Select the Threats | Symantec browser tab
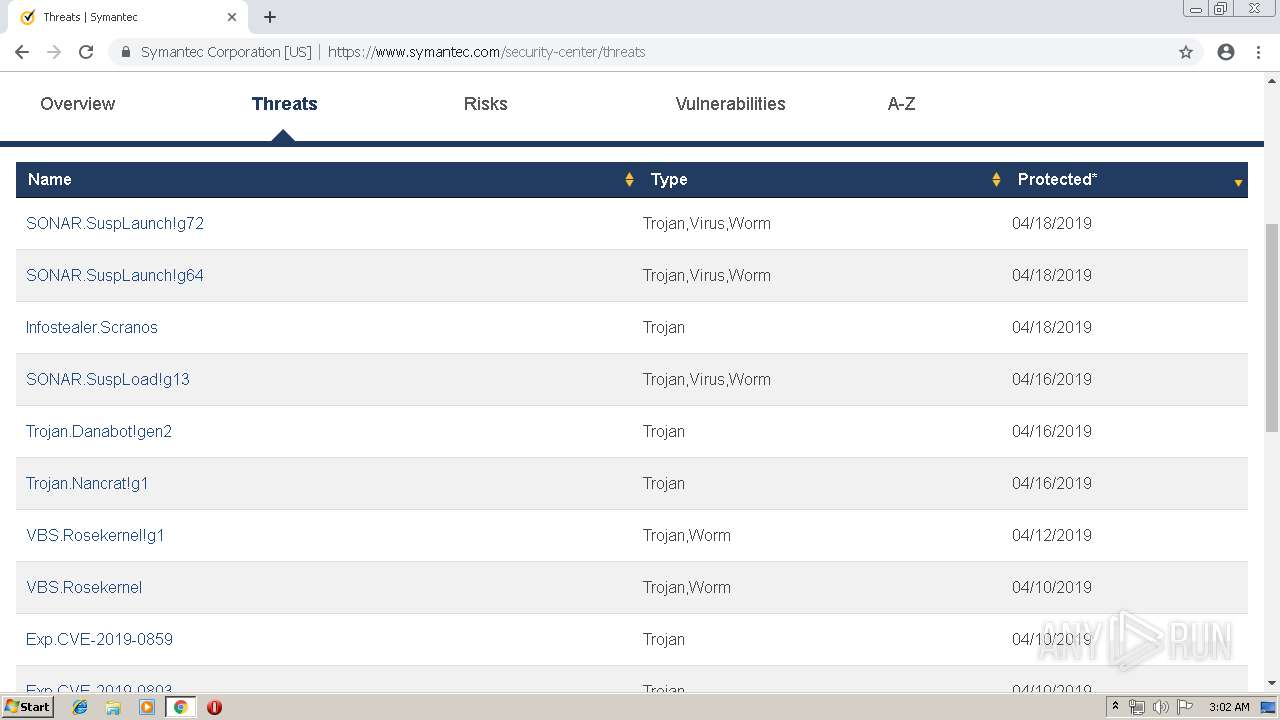1280x720 pixels. [x=128, y=17]
